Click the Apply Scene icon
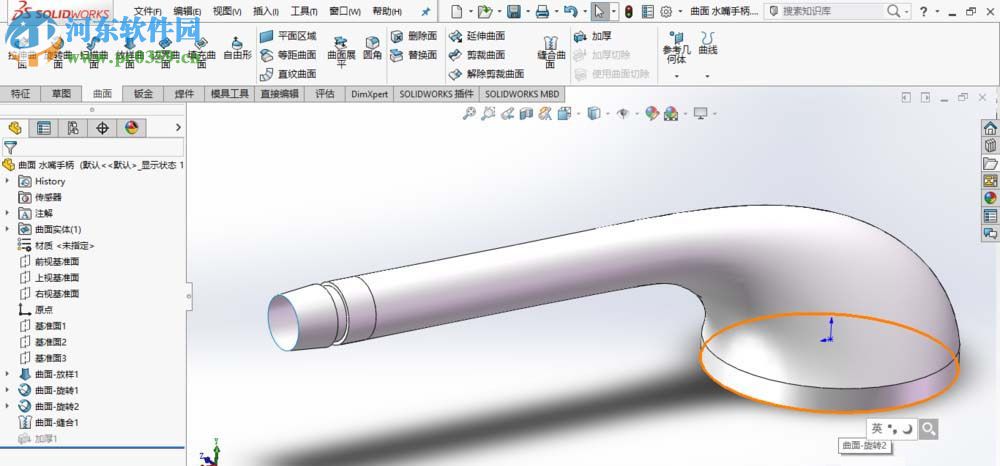This screenshot has height=466, width=1000. 671,113
